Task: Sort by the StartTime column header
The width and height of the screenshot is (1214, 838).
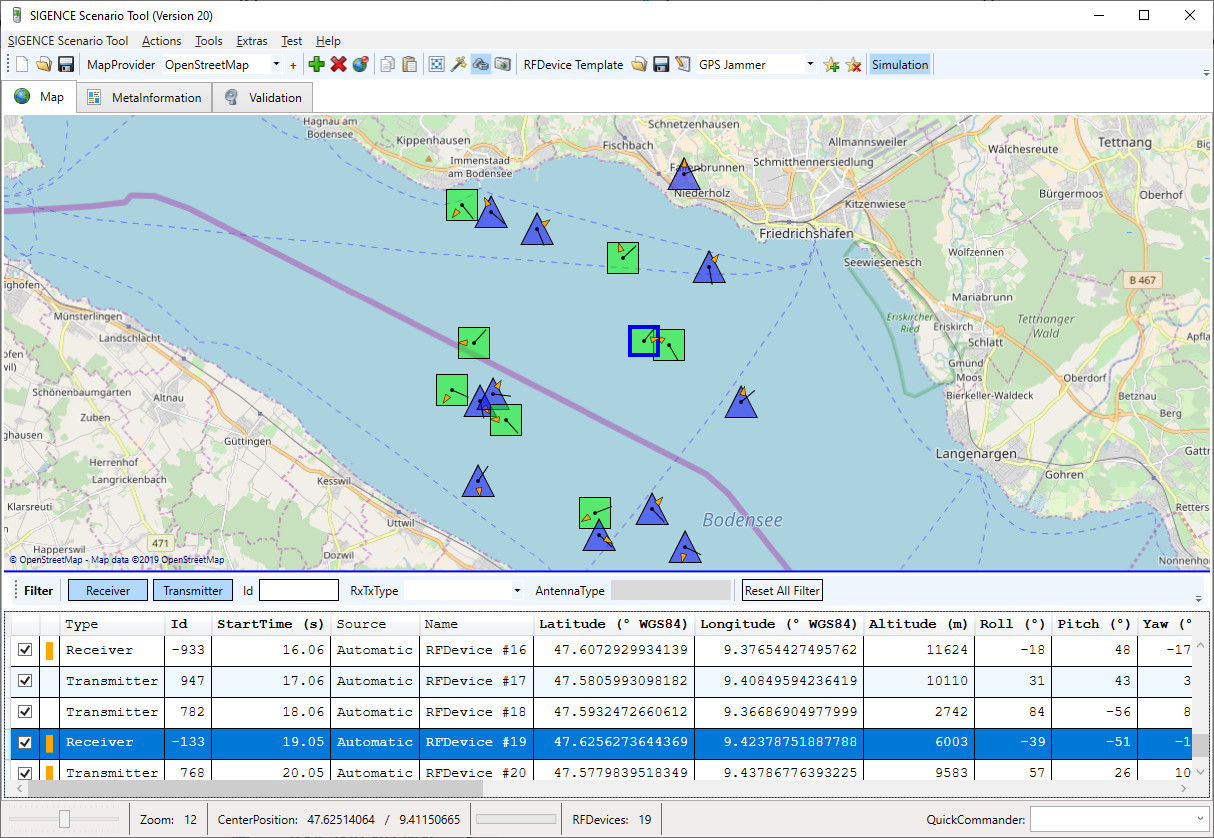Action: point(271,624)
